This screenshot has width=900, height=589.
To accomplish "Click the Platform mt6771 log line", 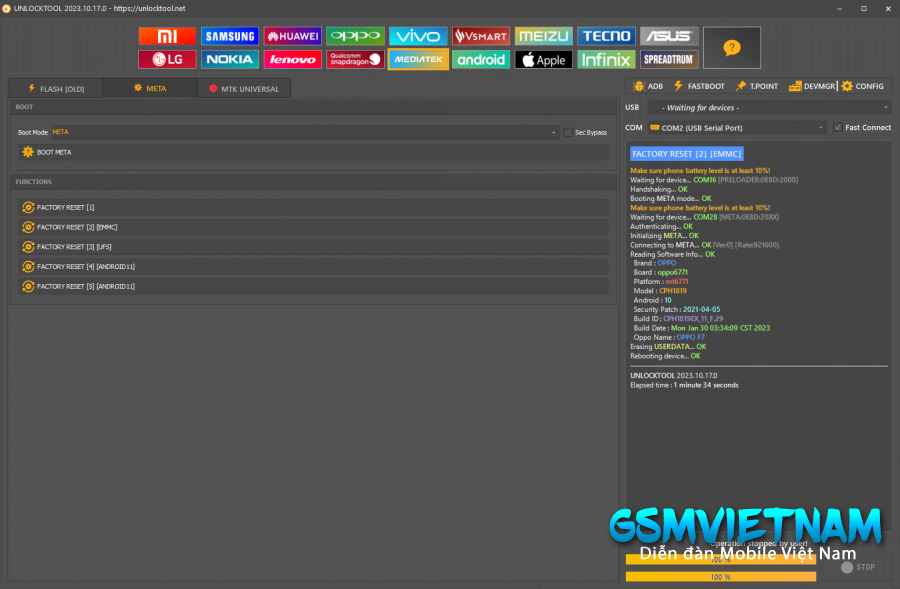I will coord(661,282).
